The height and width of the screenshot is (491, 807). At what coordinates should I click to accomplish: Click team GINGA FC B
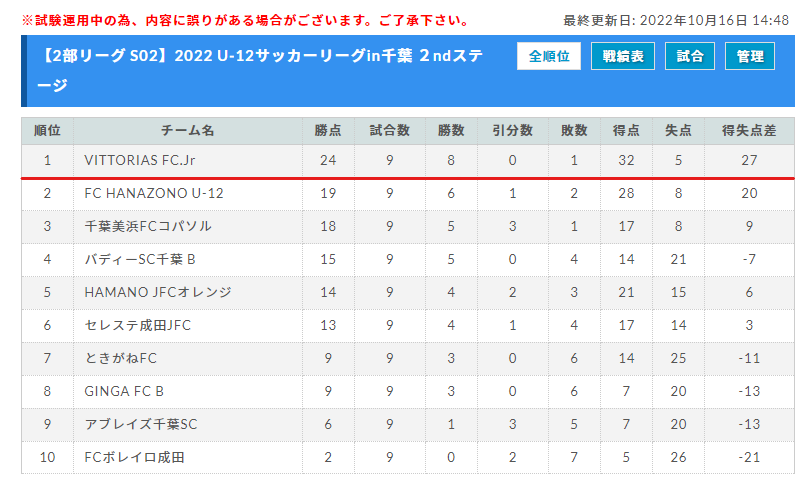tap(124, 391)
